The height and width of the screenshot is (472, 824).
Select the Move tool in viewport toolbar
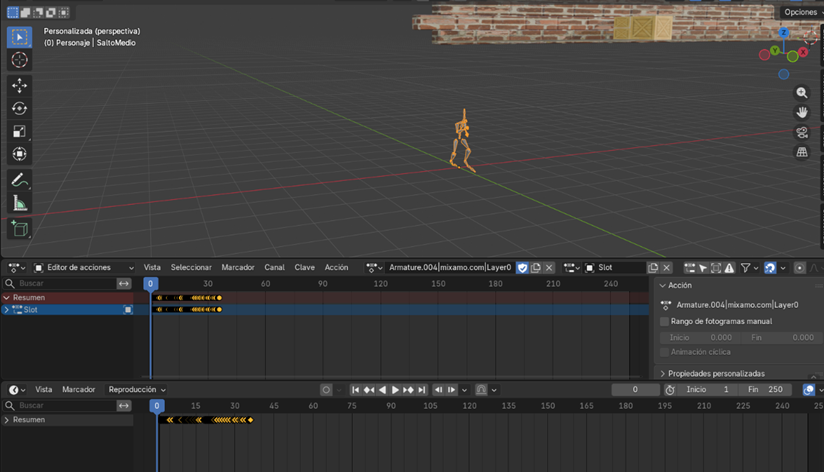point(19,86)
